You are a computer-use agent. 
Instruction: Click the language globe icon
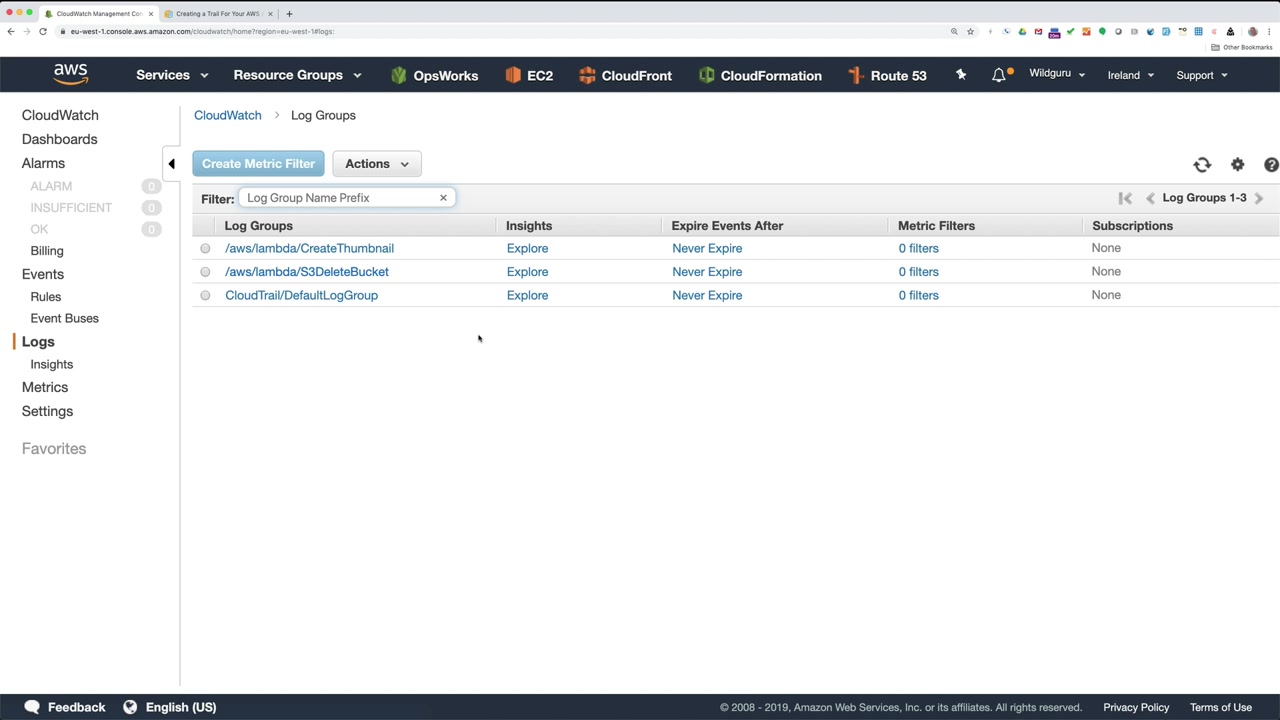click(130, 707)
